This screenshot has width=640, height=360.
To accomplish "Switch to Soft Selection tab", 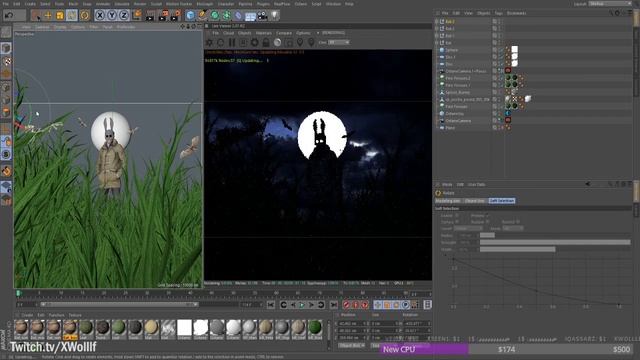I will click(502, 201).
